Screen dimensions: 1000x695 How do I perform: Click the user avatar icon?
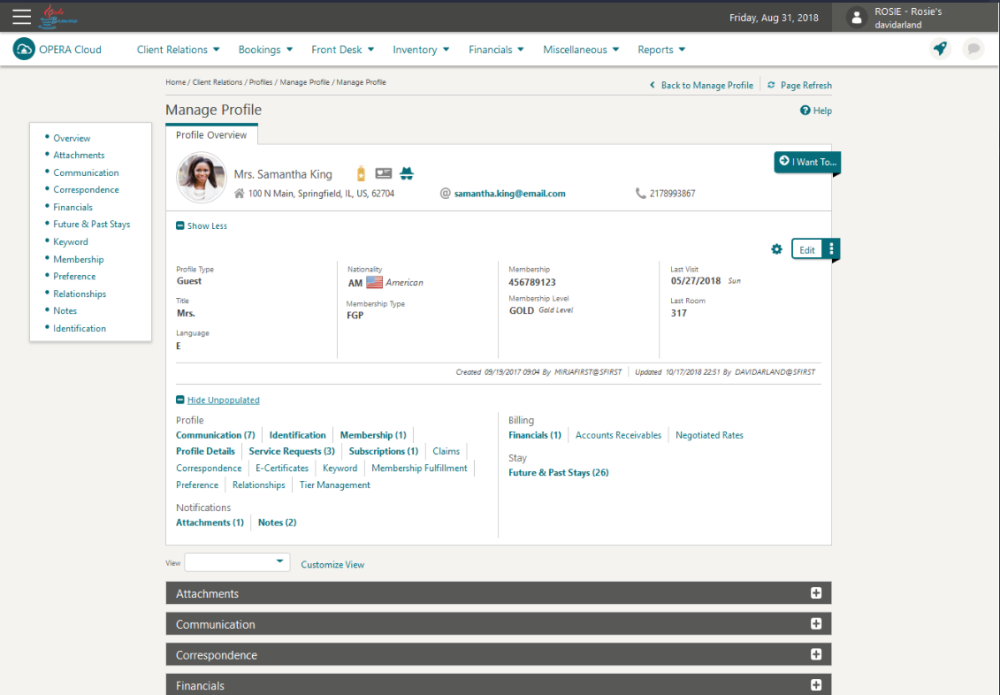[x=857, y=18]
